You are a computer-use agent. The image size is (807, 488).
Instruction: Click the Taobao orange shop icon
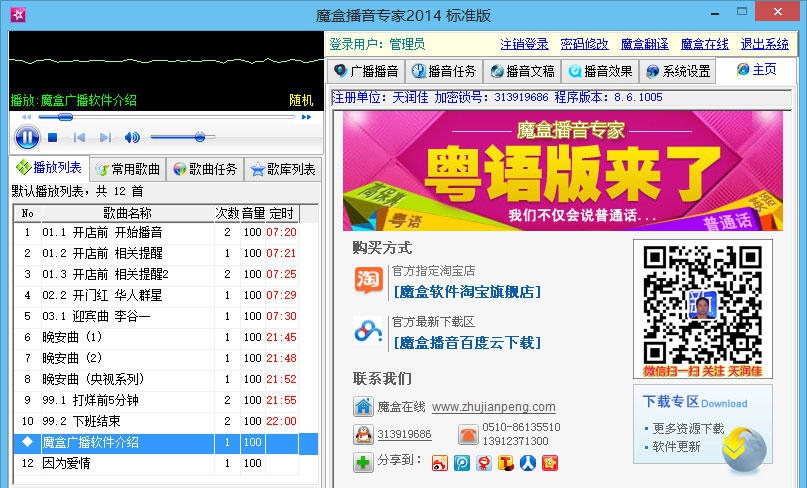tap(367, 281)
